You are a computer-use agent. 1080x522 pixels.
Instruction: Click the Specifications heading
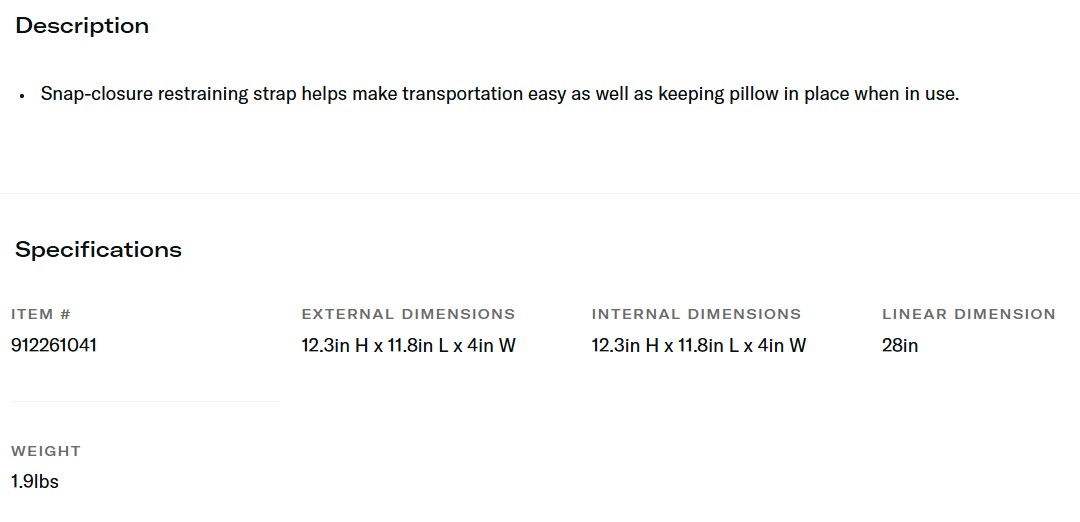tap(98, 250)
